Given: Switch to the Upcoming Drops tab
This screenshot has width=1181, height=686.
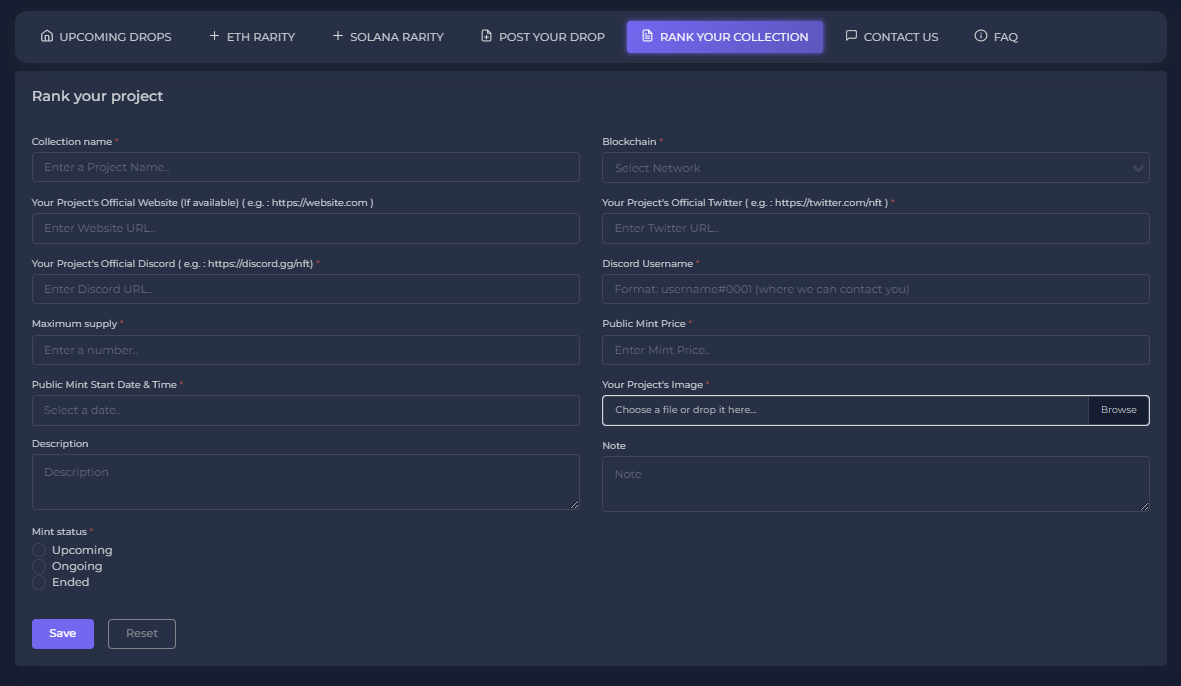Looking at the screenshot, I should click(x=106, y=37).
